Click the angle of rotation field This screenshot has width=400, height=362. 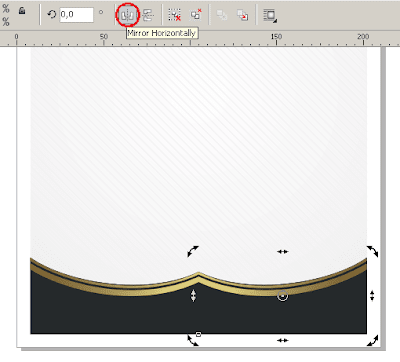coord(77,15)
